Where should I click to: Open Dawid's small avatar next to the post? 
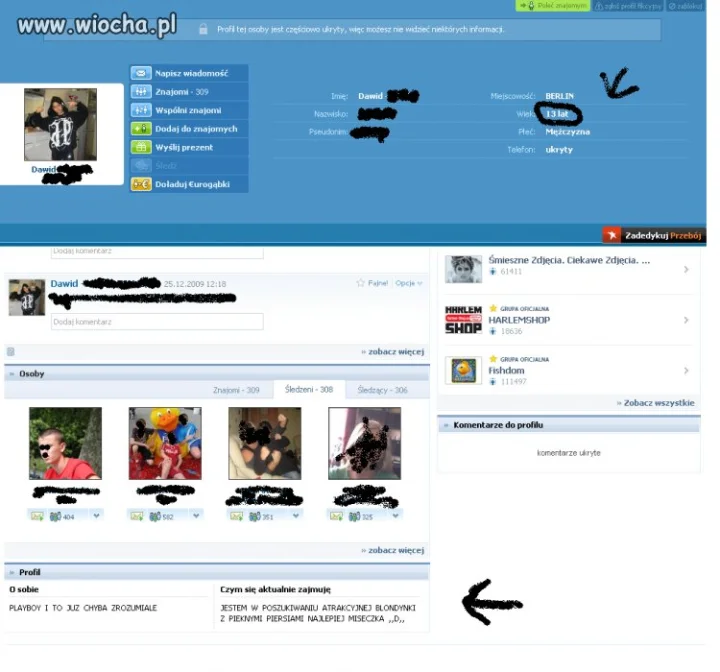tap(27, 297)
